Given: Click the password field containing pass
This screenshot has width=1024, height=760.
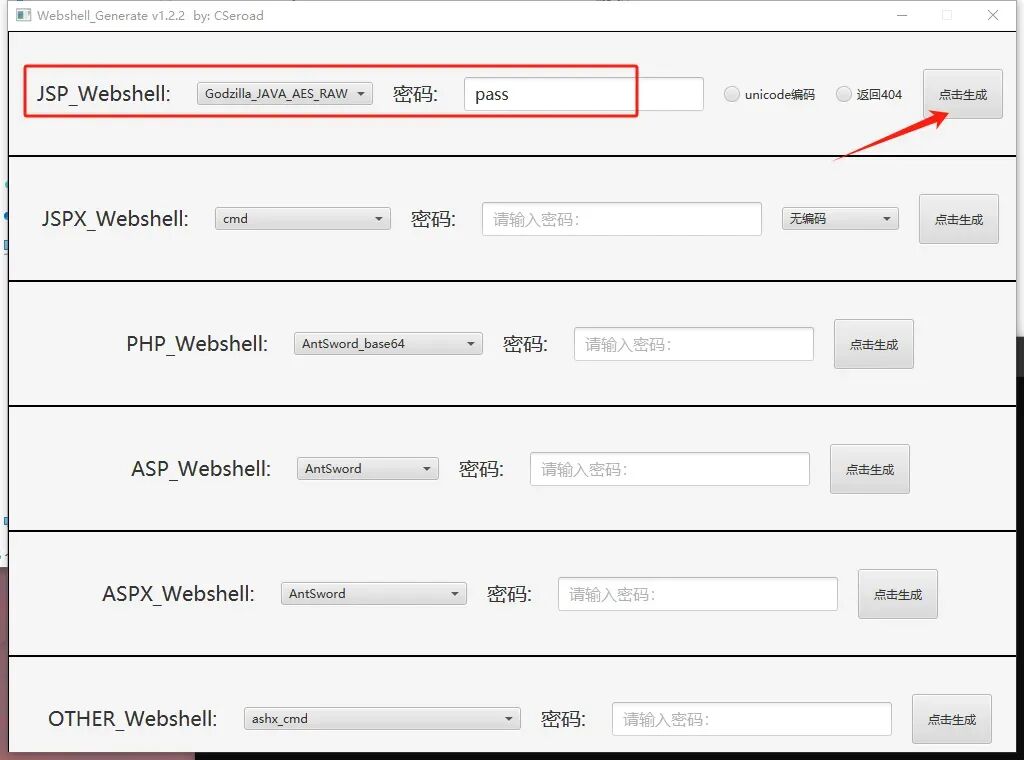Looking at the screenshot, I should (x=549, y=93).
